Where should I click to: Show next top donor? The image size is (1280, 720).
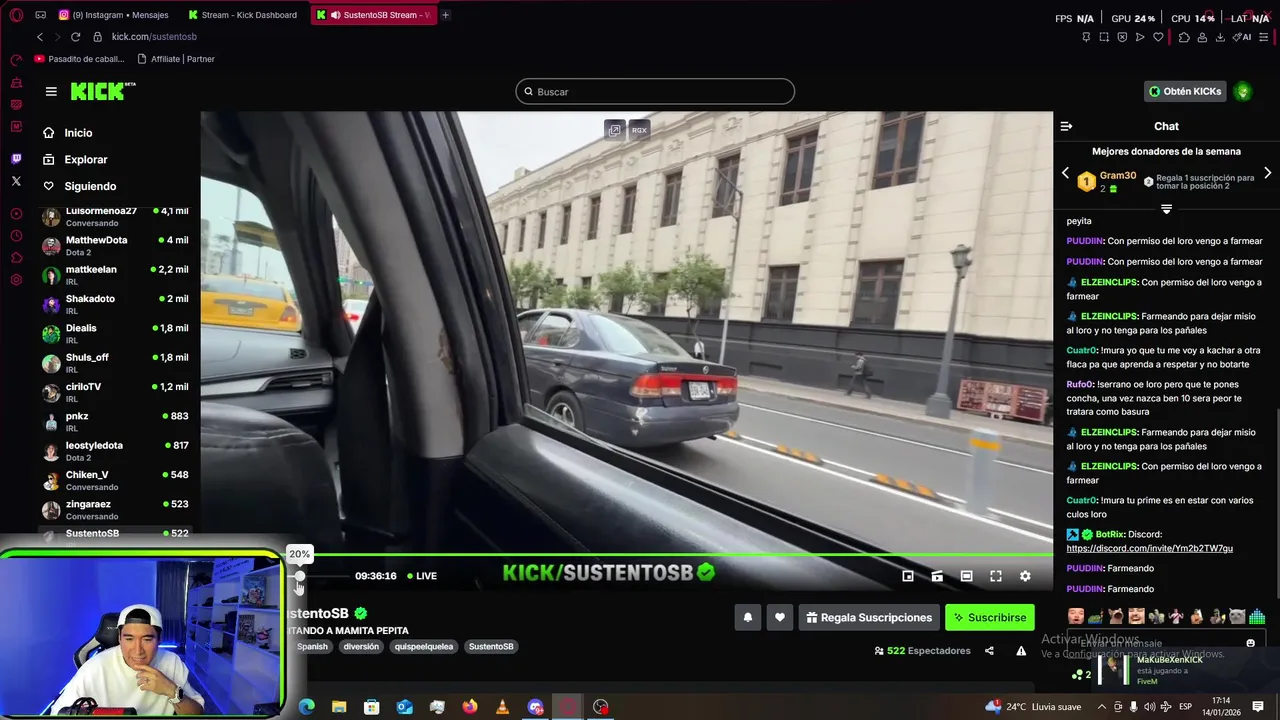click(1267, 173)
